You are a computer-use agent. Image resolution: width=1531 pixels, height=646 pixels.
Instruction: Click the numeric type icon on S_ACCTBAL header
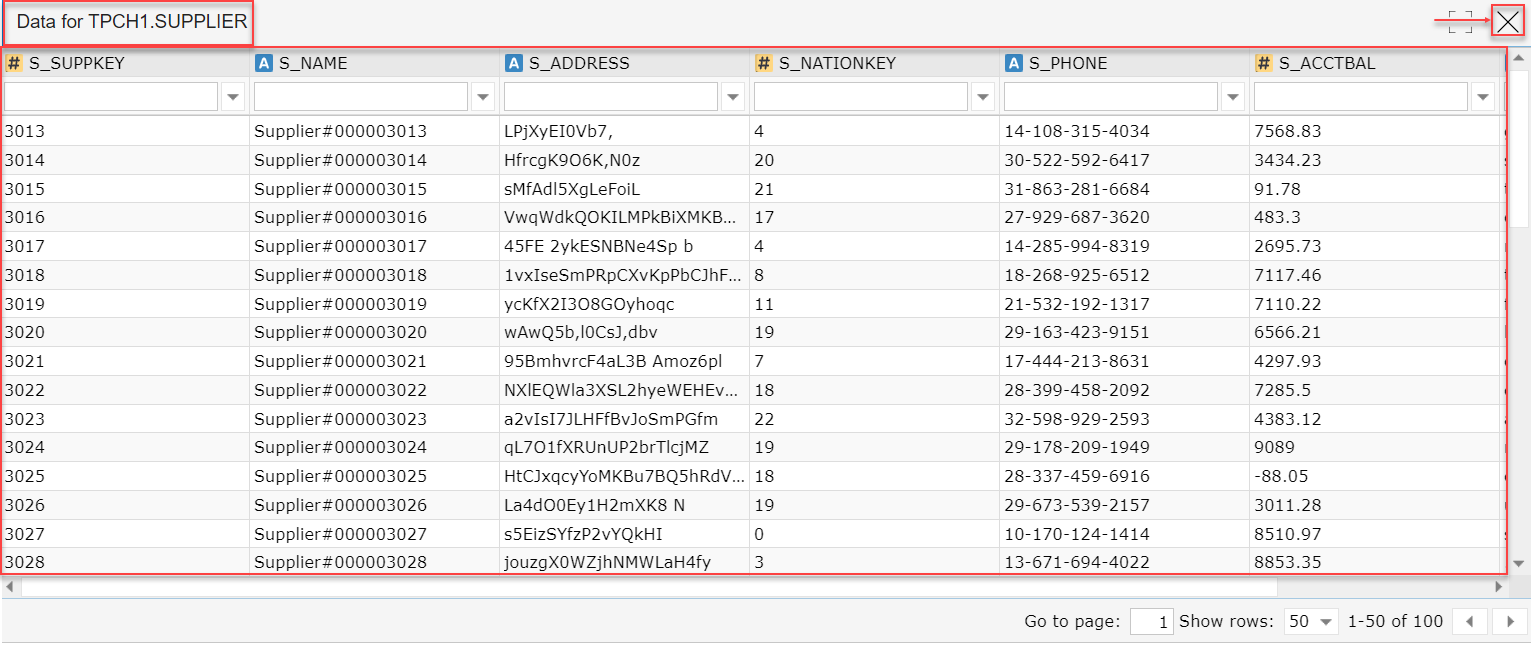pos(1264,62)
